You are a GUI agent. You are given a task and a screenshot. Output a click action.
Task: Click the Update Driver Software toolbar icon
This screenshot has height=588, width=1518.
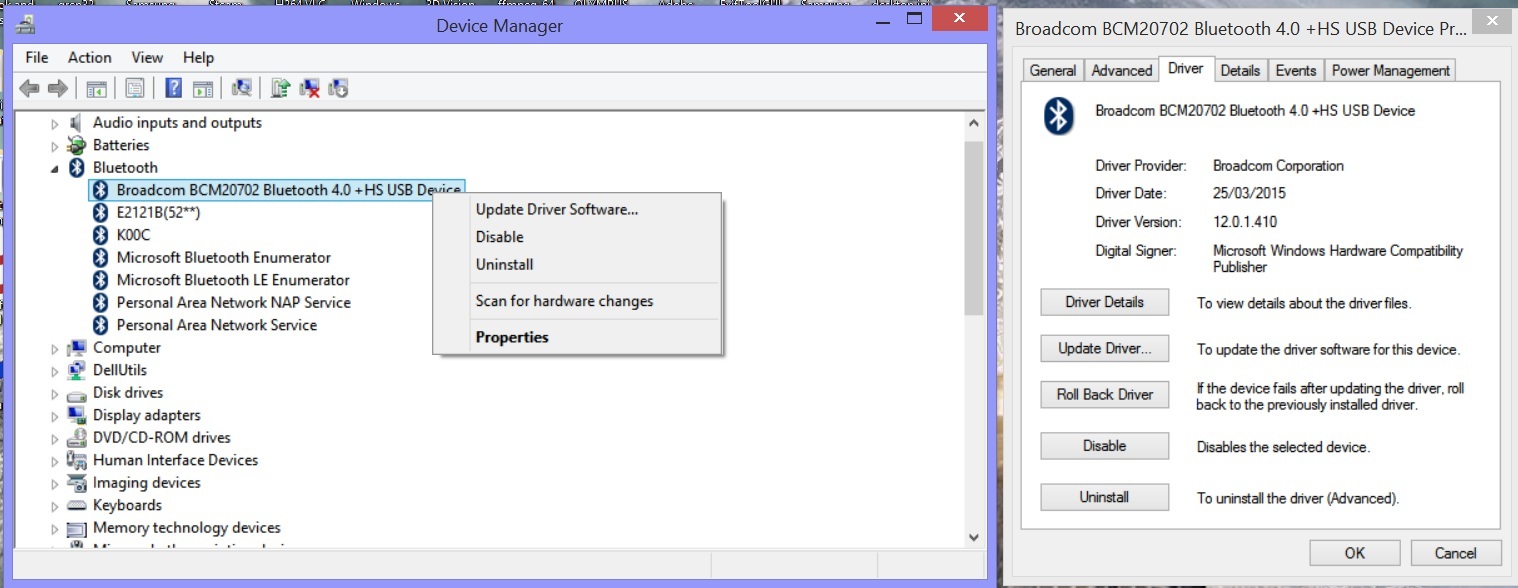[281, 88]
